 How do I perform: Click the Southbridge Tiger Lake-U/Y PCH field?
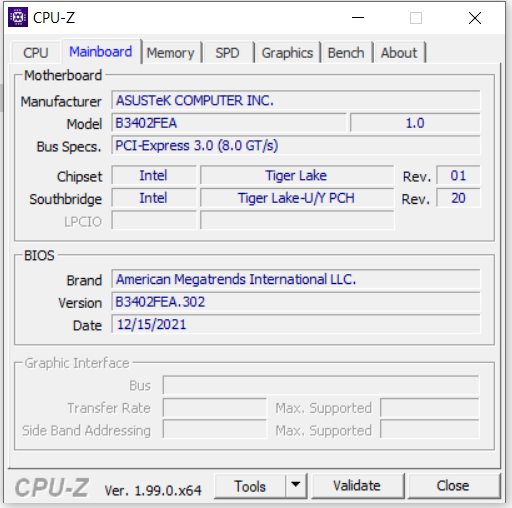coord(297,198)
